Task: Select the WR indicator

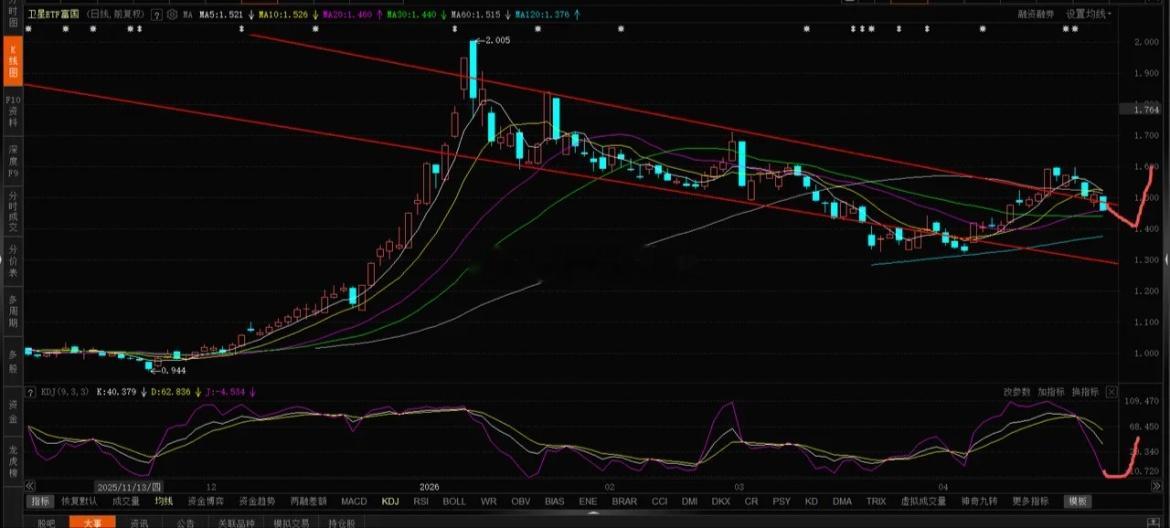Action: coord(489,501)
